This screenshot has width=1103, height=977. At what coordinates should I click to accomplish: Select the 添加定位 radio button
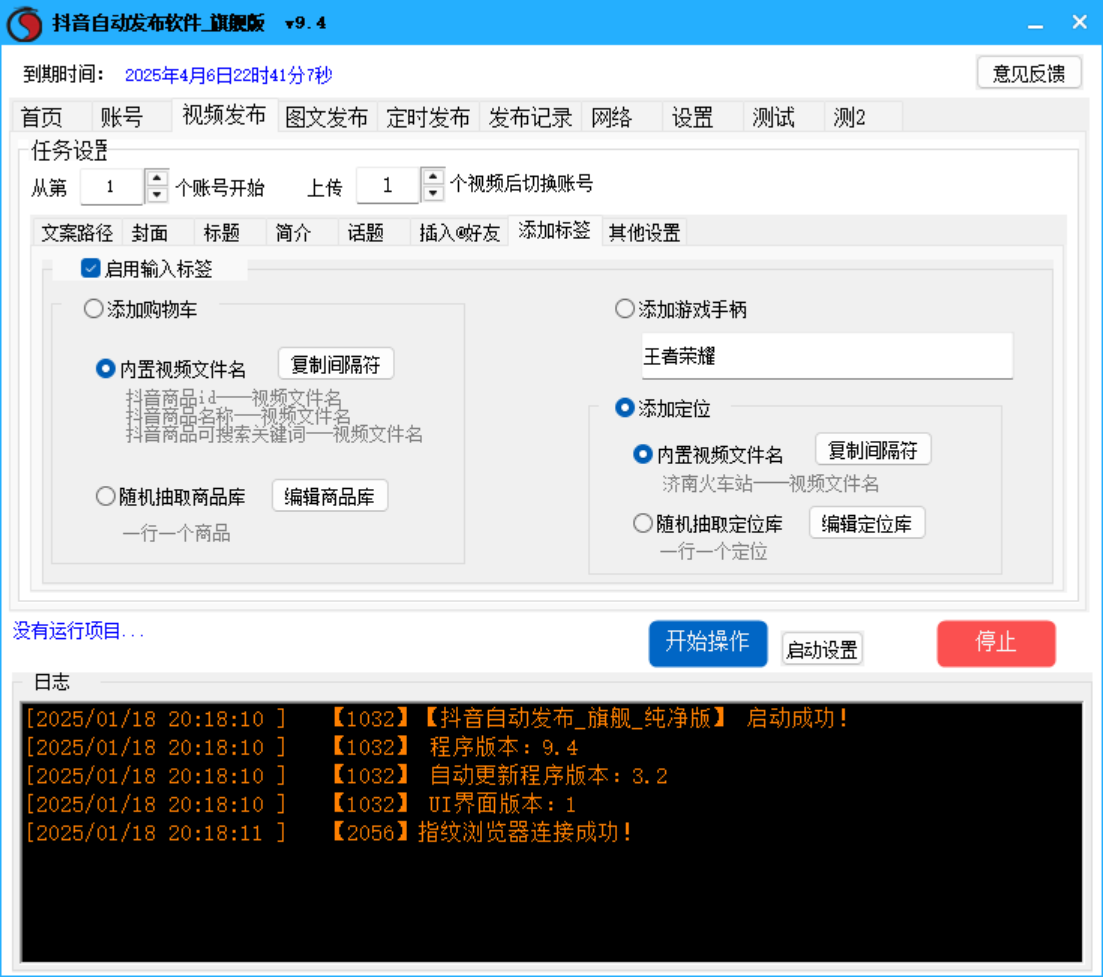point(625,408)
